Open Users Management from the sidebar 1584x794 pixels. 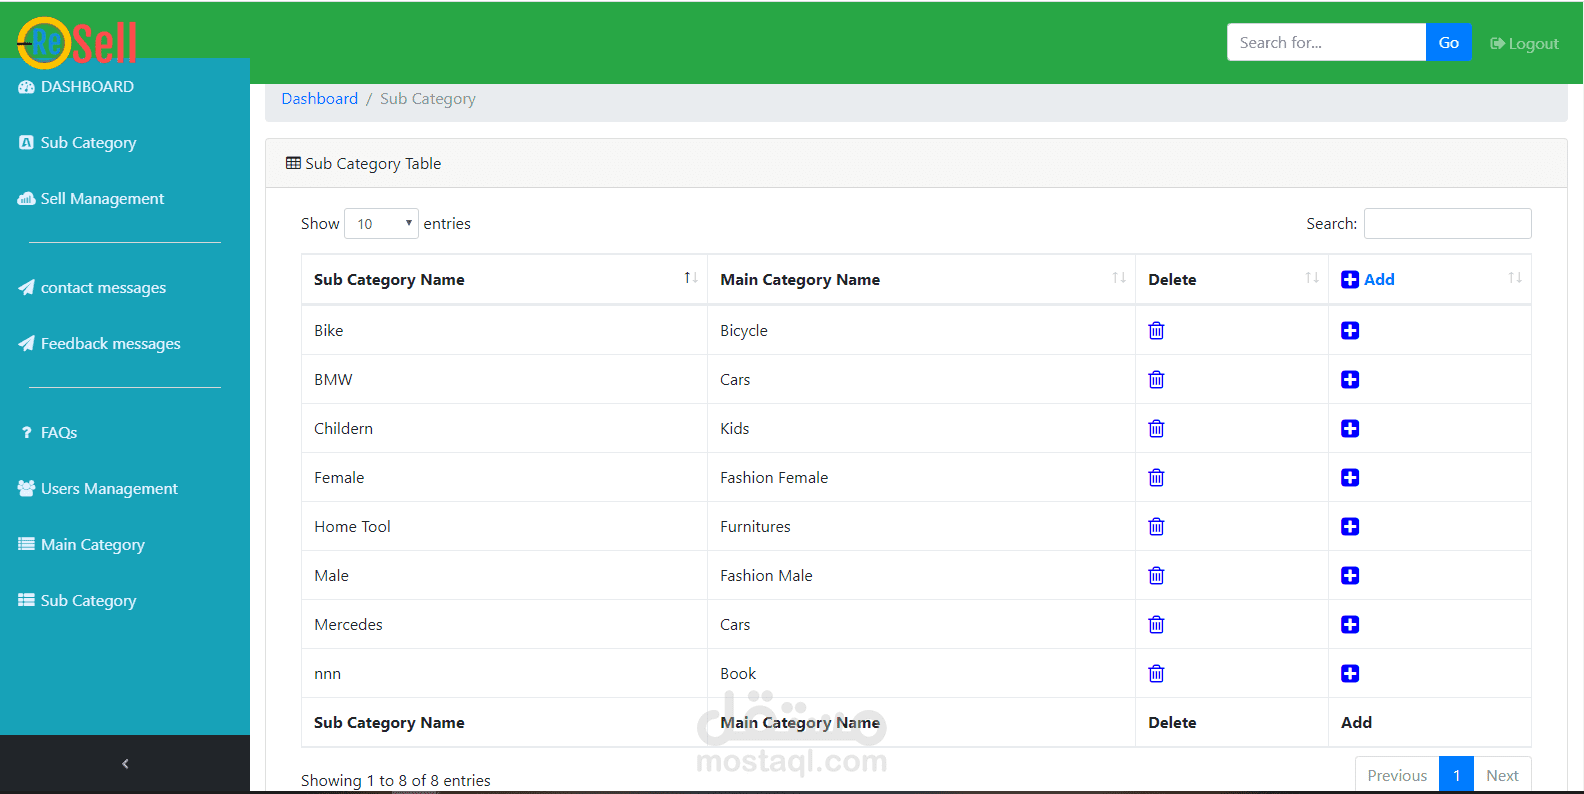[x=108, y=489]
